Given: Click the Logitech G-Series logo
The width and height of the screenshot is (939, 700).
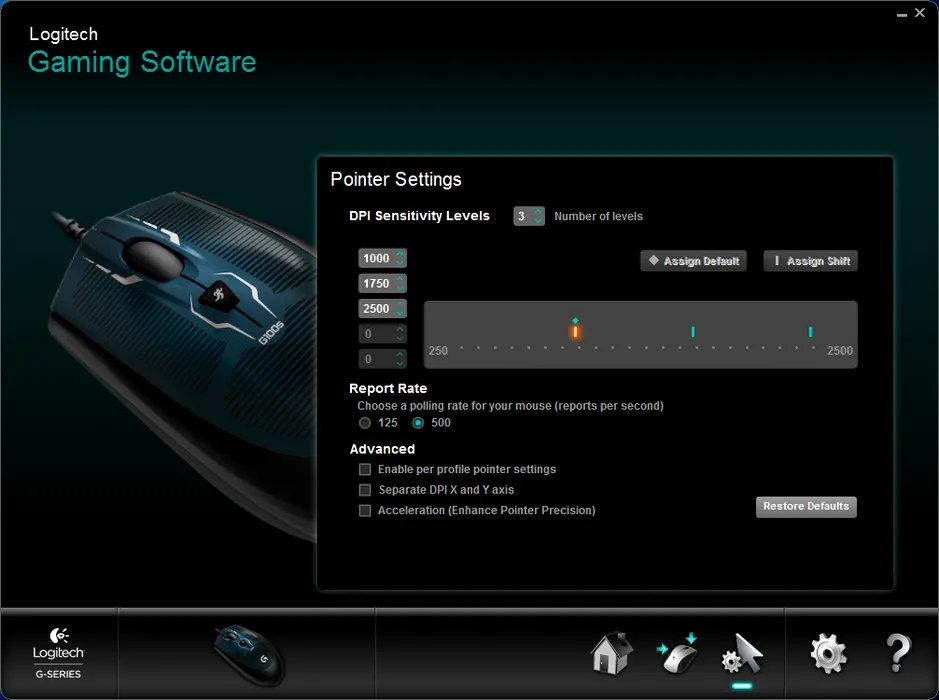Looking at the screenshot, I should pyautogui.click(x=59, y=654).
